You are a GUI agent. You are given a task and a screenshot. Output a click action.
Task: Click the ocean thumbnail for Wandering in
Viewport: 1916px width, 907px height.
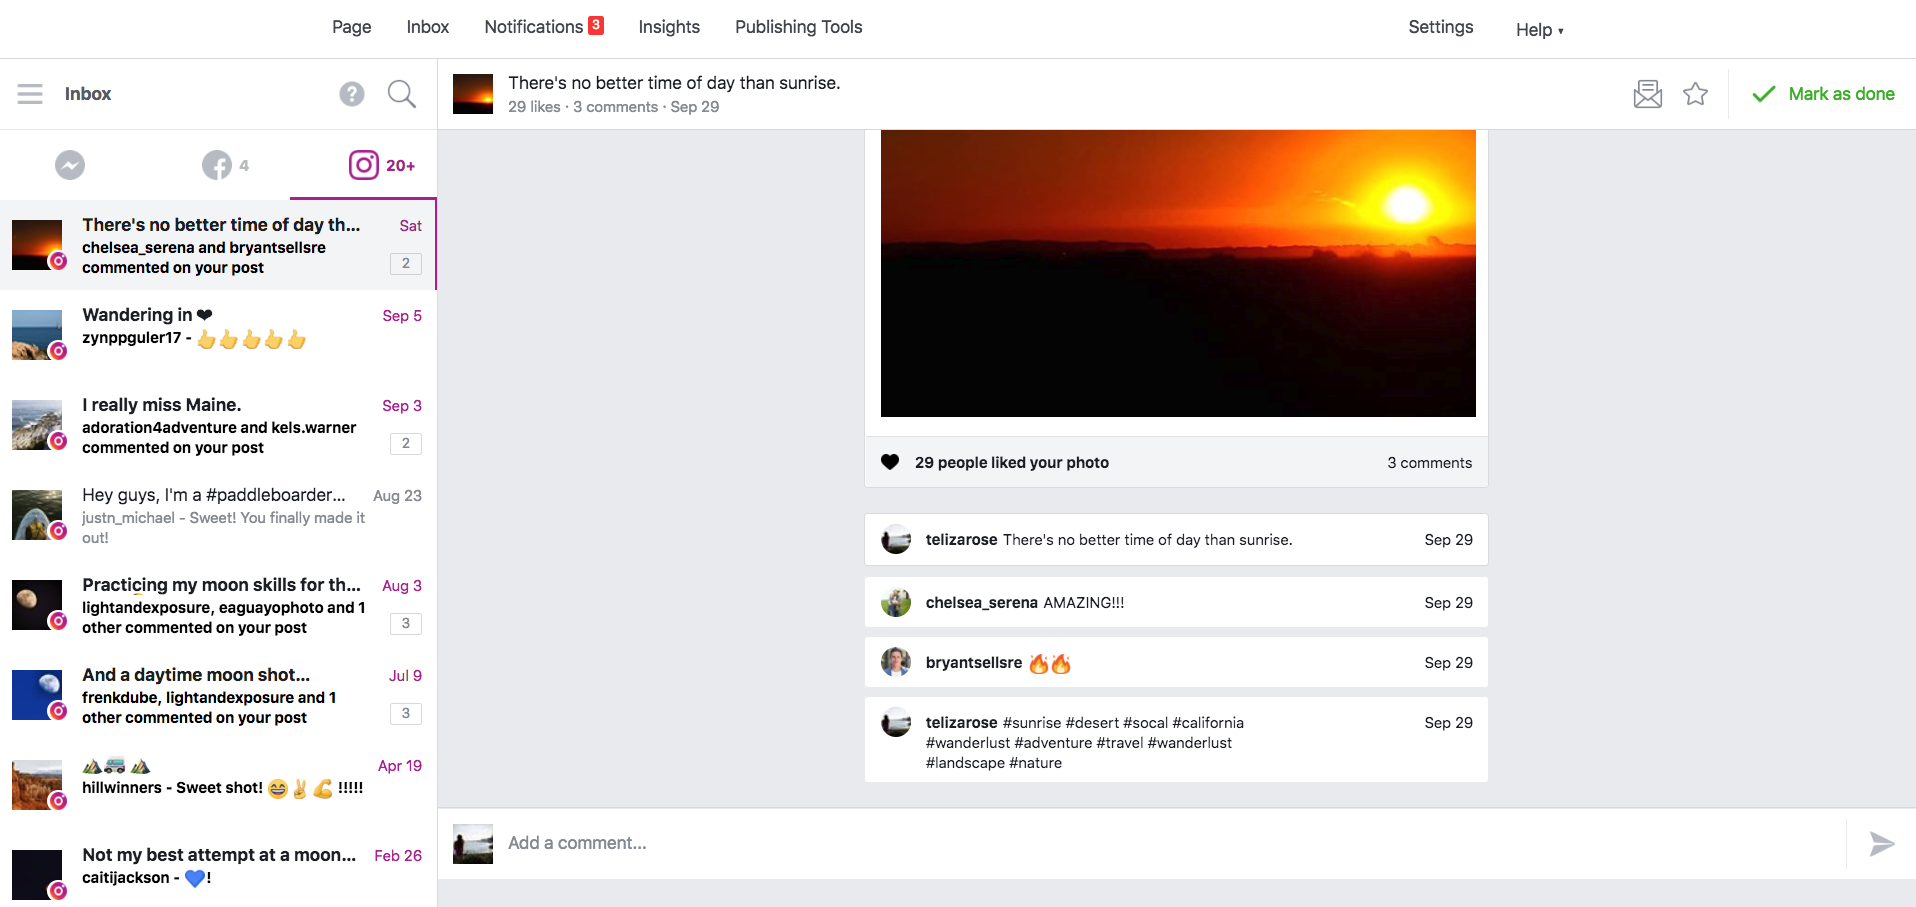pyautogui.click(x=37, y=335)
